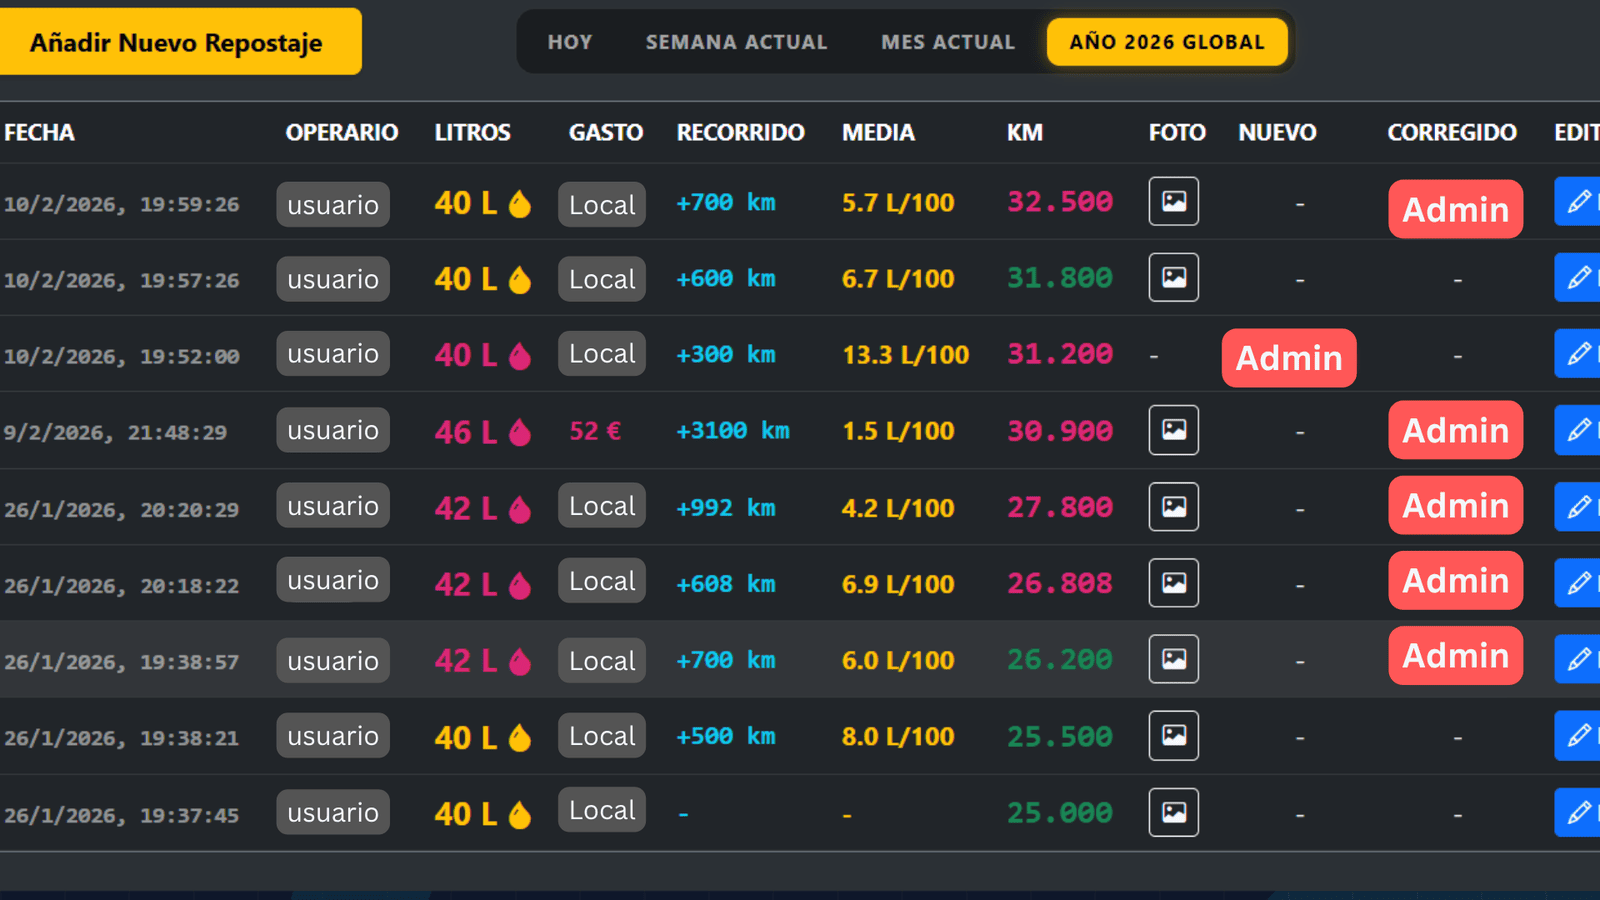Edit the 19:57:26 refuel entry
1600x900 pixels.
[x=1578, y=278]
